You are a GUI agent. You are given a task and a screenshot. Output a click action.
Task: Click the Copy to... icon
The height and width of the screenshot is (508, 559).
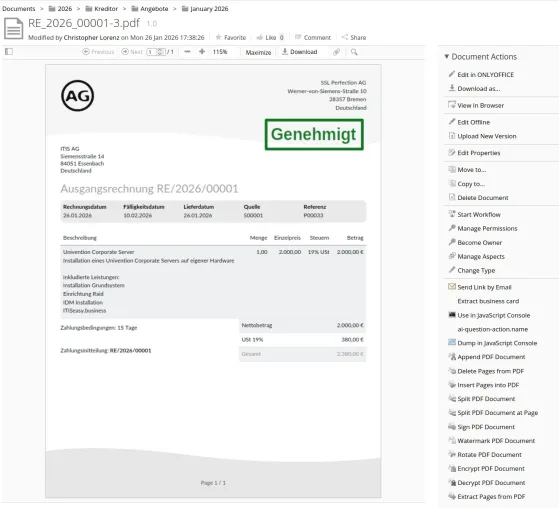click(x=452, y=184)
